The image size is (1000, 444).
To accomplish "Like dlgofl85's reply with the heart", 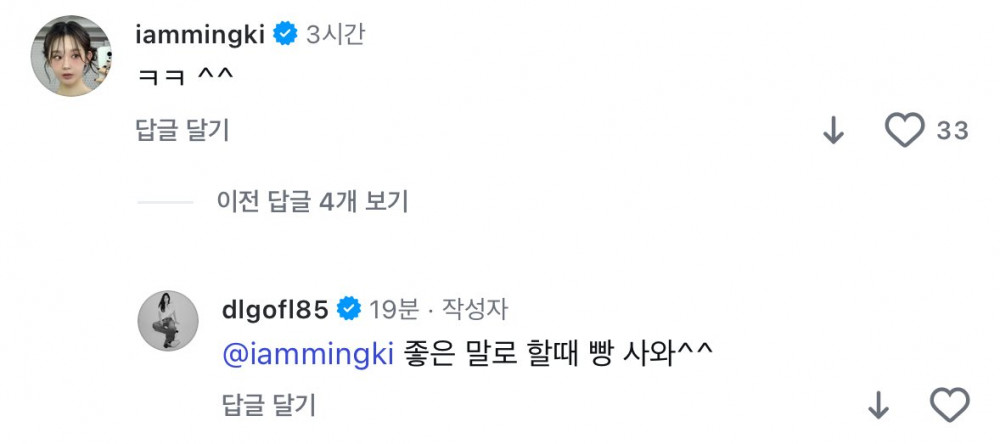I will (950, 405).
